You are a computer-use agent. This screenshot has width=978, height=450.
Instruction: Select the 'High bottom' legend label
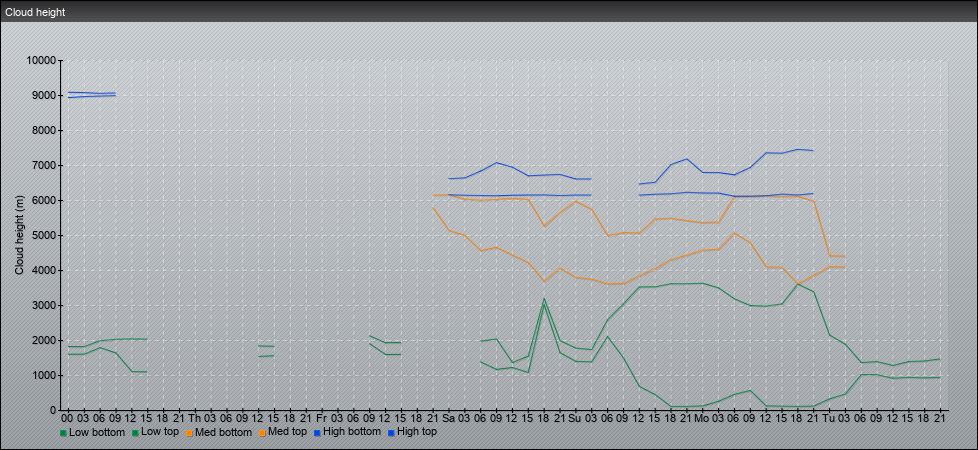(350, 432)
